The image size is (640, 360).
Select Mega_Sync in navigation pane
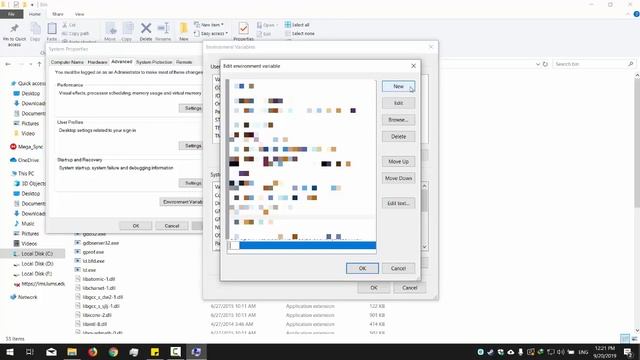click(27, 147)
